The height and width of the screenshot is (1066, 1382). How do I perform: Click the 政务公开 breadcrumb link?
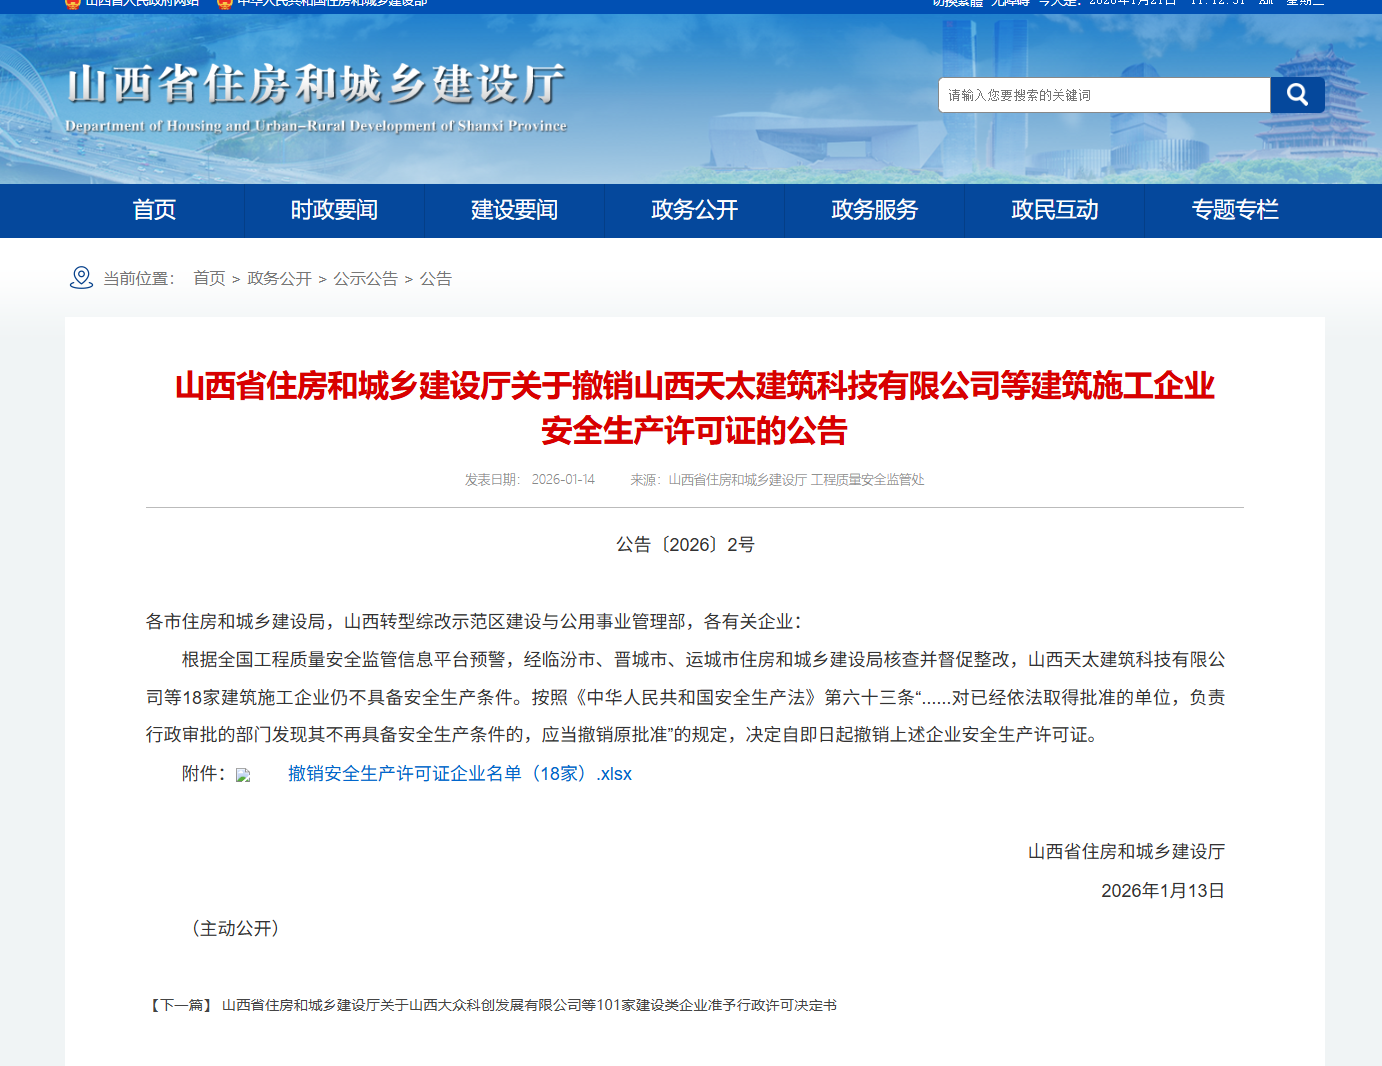click(279, 279)
